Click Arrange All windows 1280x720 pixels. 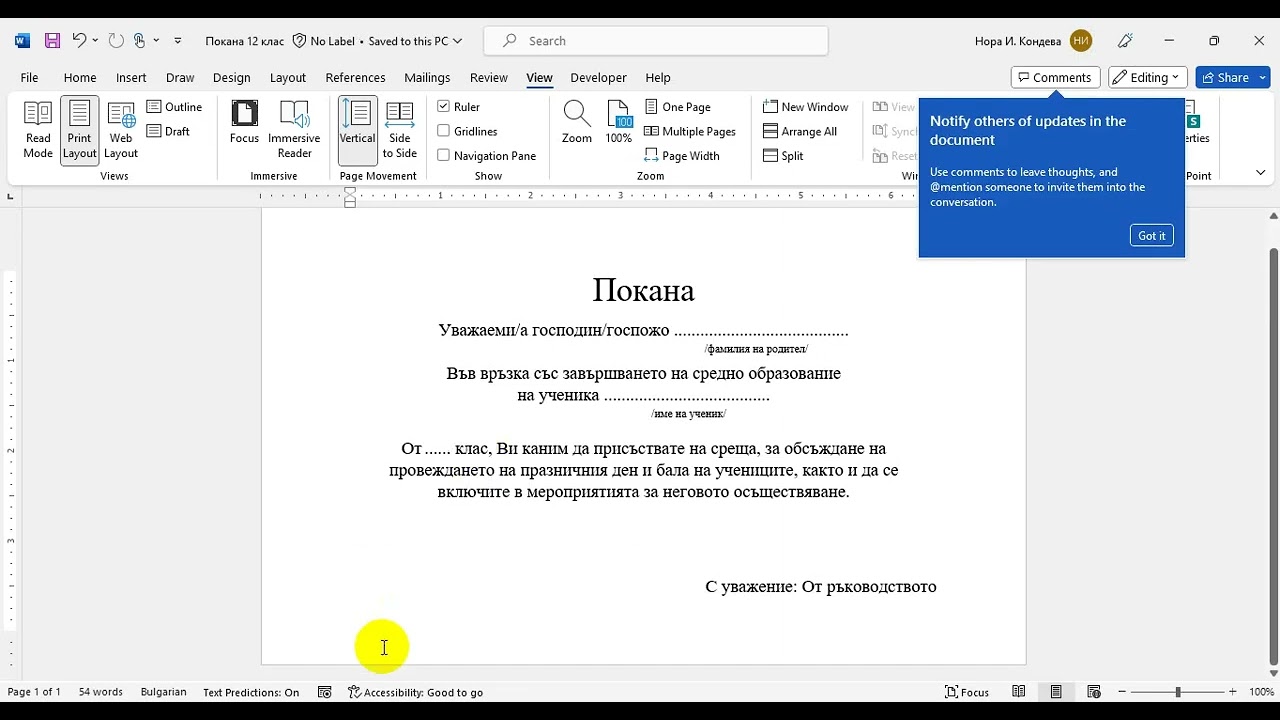point(799,131)
